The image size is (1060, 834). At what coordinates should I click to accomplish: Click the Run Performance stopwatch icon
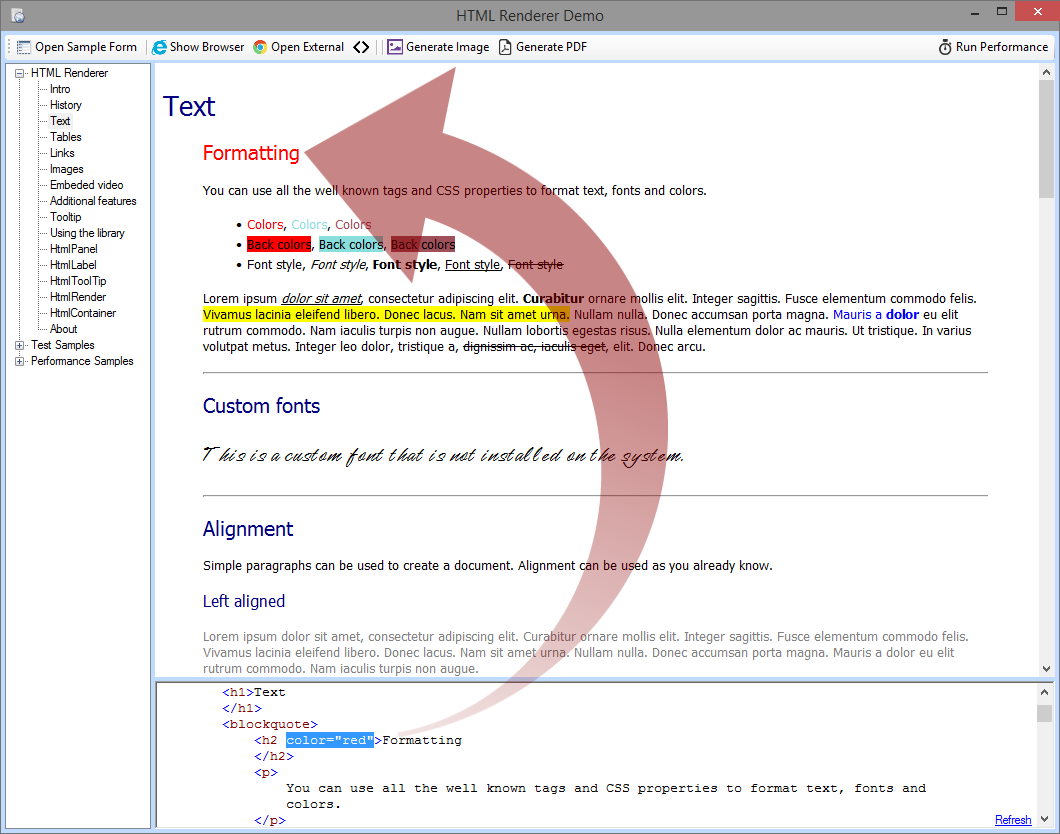tap(945, 47)
